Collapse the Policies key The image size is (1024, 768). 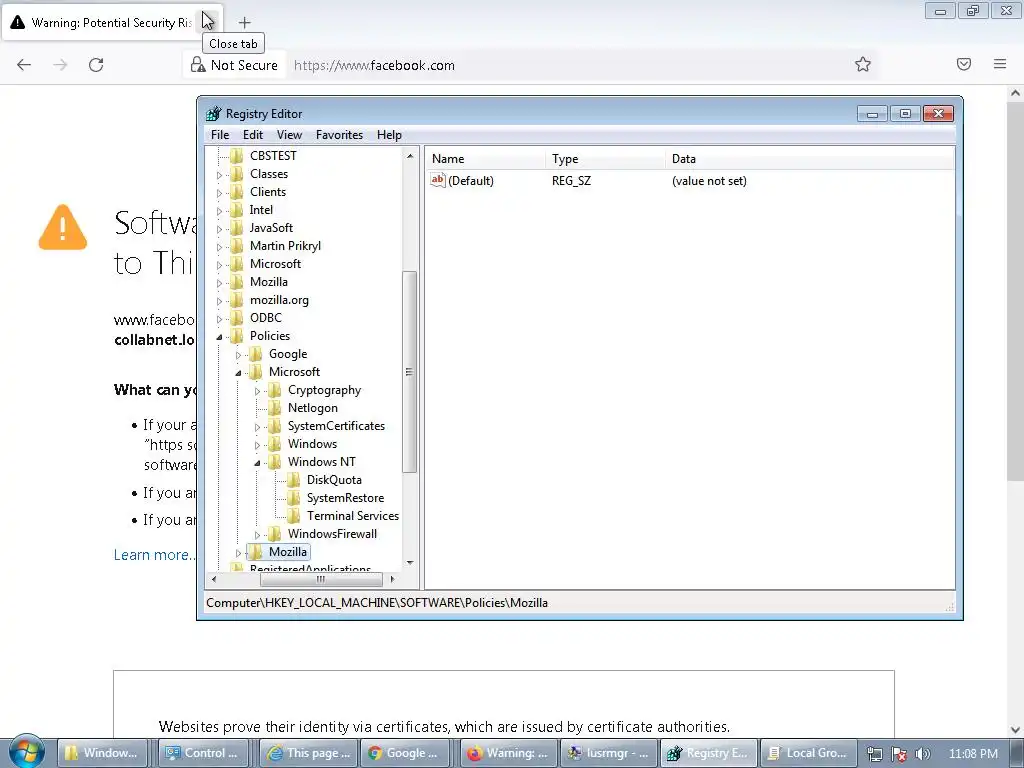(x=219, y=337)
